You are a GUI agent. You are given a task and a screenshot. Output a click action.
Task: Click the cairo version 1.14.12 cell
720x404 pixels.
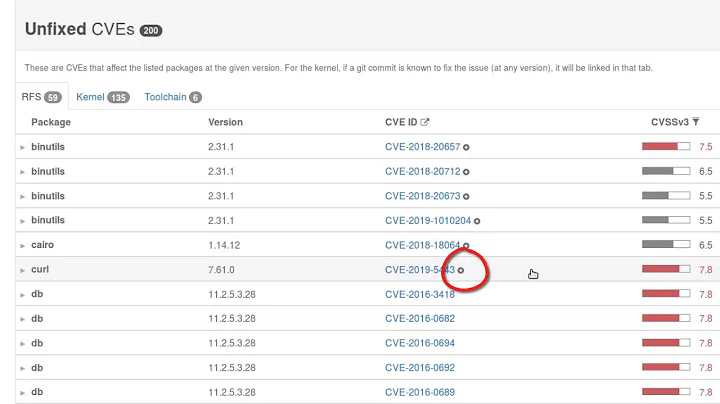[224, 245]
